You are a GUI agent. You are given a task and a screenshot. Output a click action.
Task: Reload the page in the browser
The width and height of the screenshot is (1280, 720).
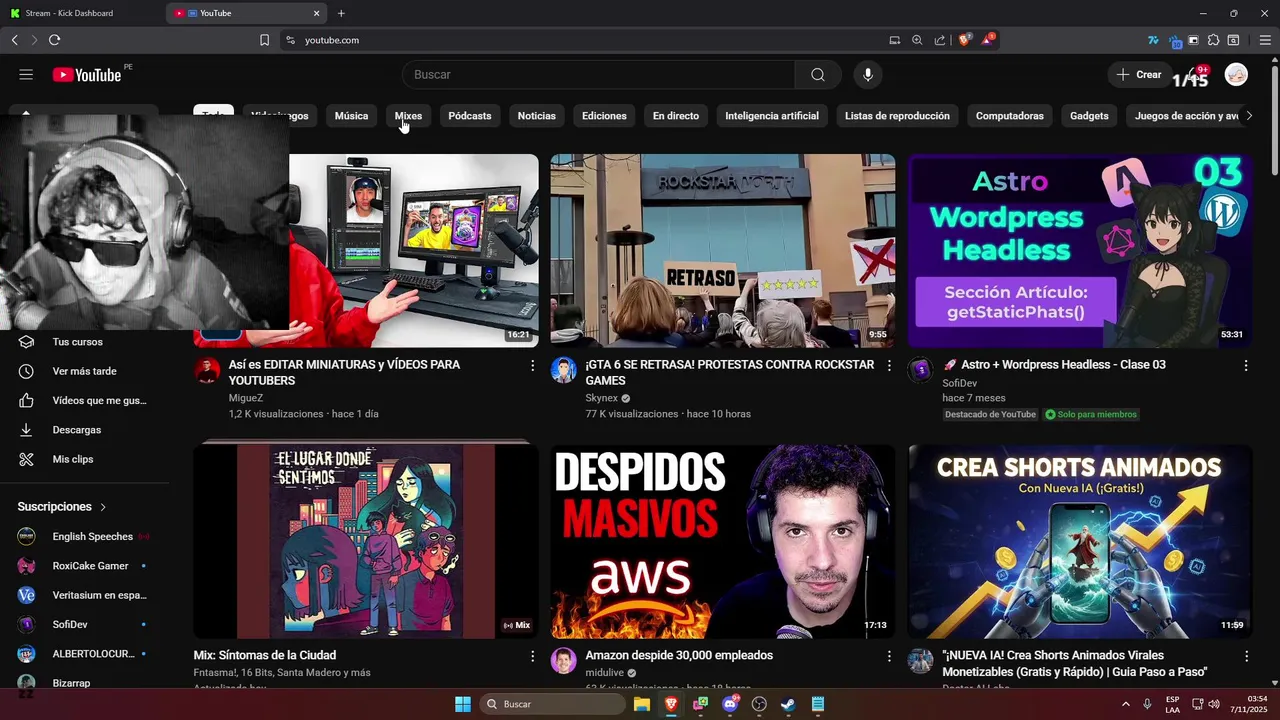click(x=54, y=40)
